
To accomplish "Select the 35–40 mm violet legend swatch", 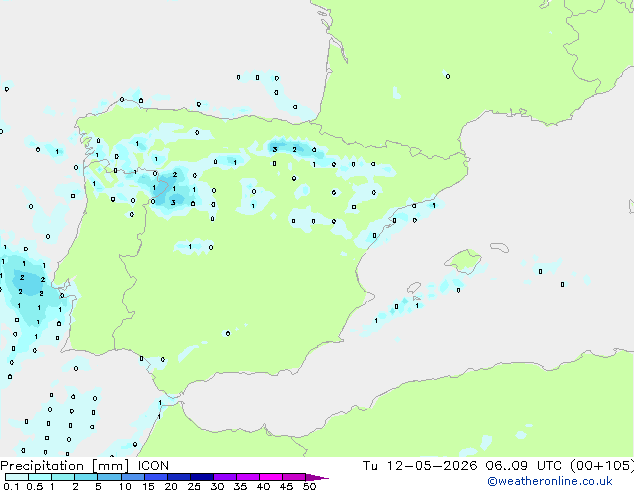I will pyautogui.click(x=248, y=477).
